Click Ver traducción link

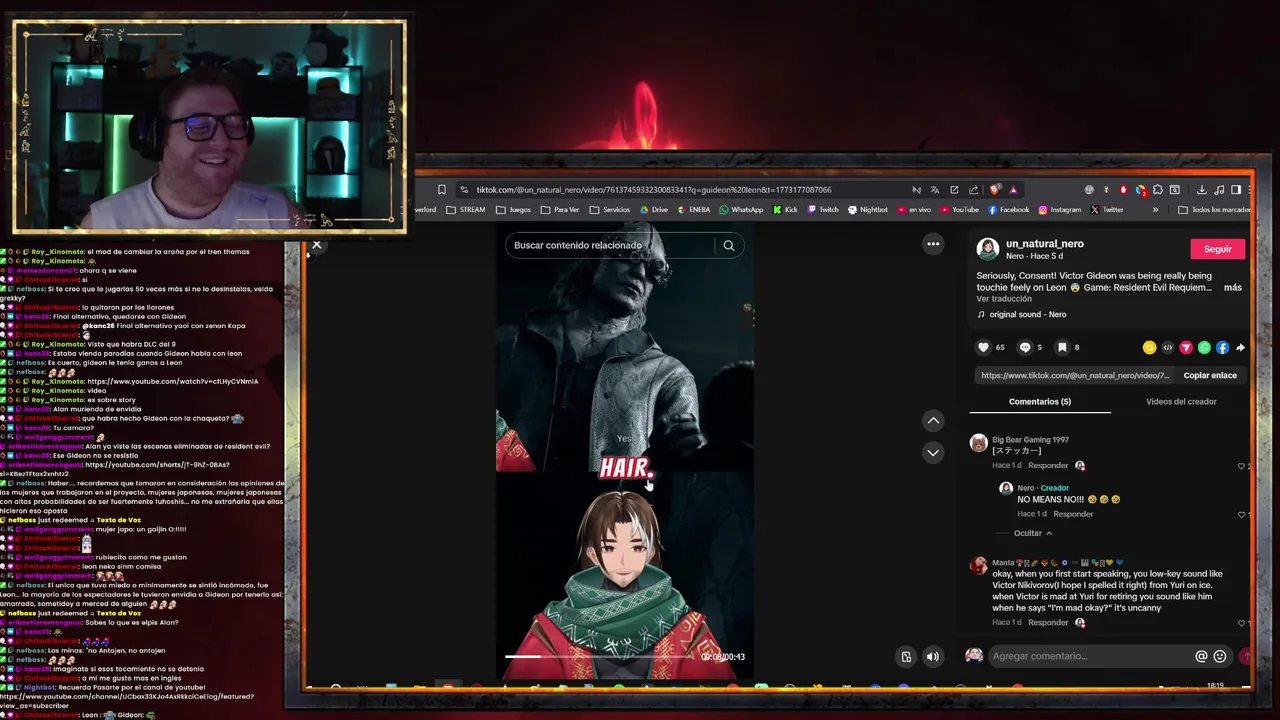pyautogui.click(x=1004, y=299)
